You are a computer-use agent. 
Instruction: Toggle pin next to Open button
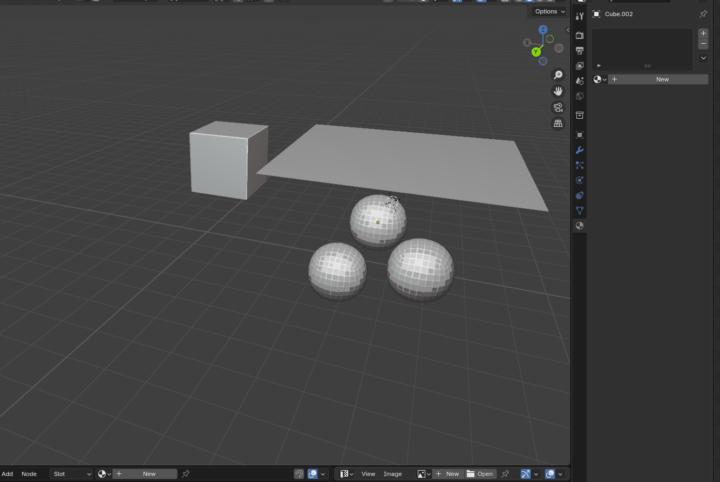point(505,474)
